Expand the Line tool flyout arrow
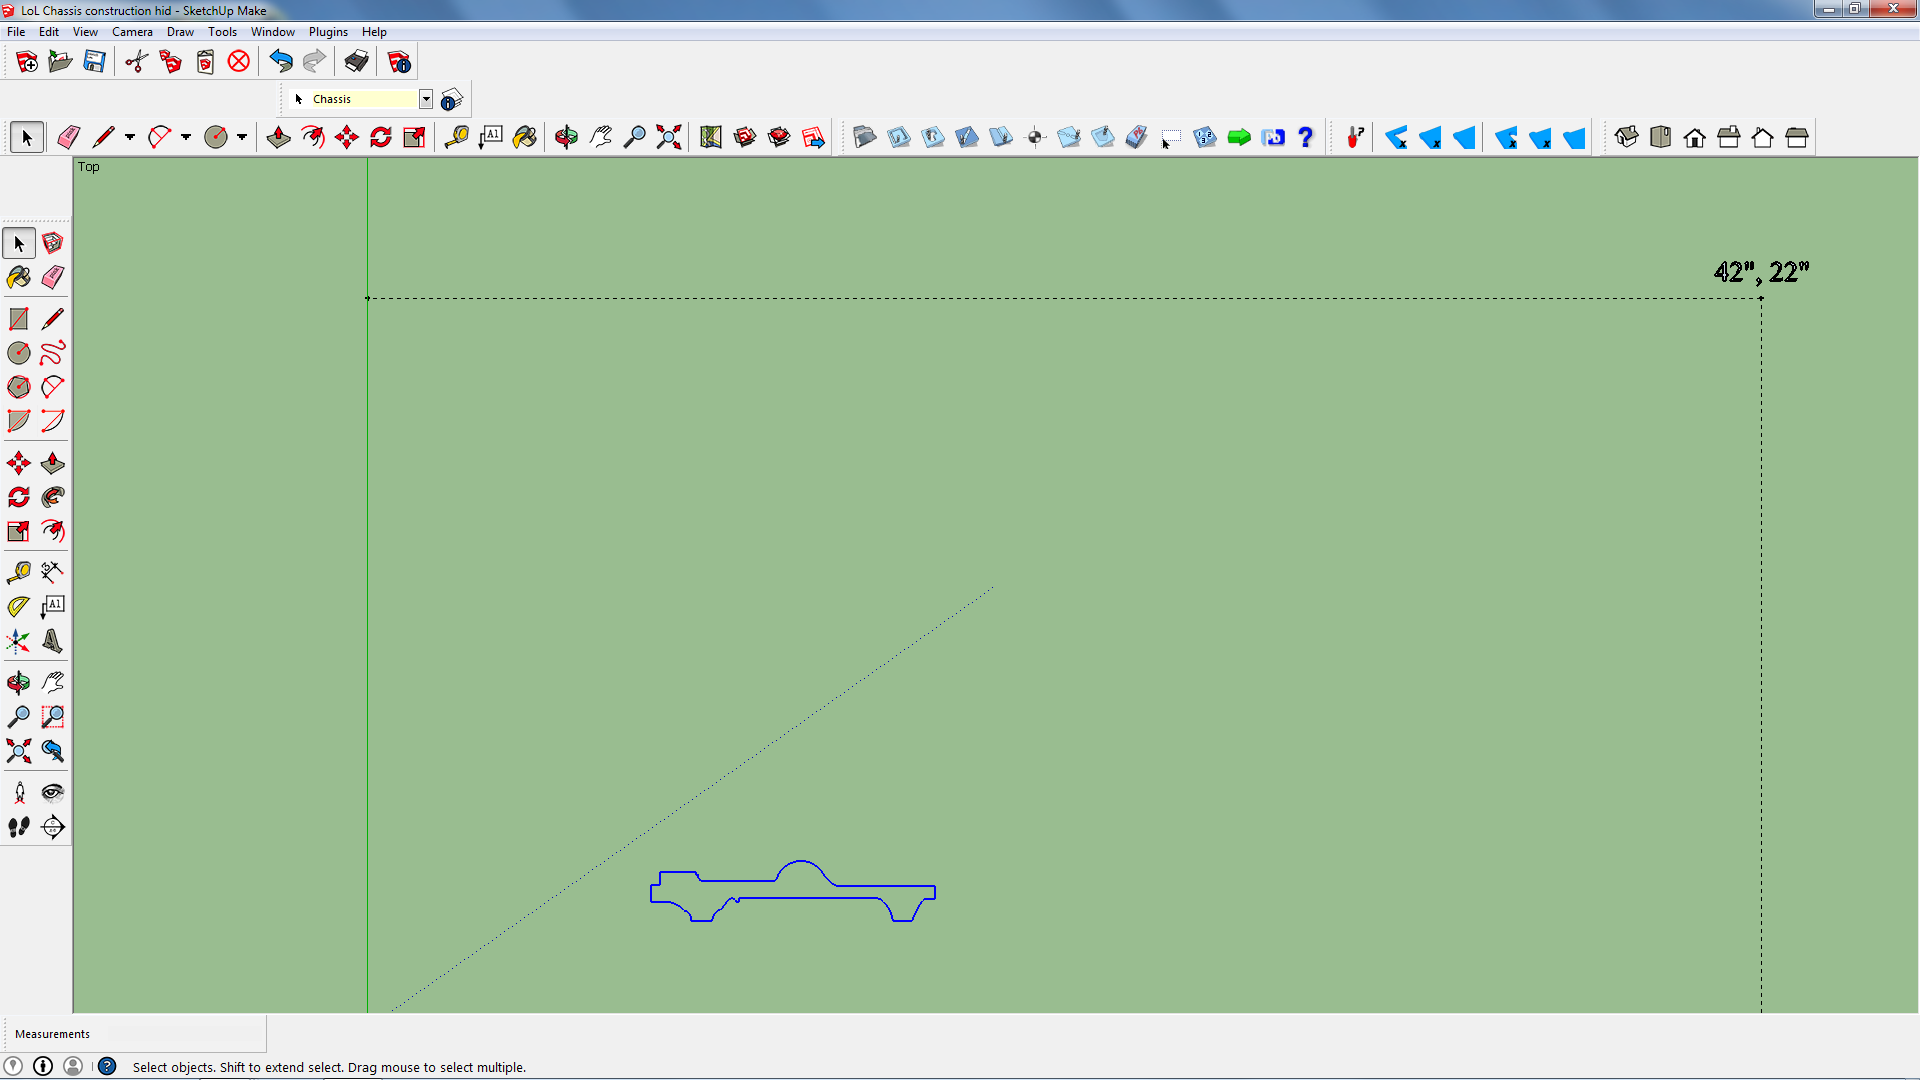Image resolution: width=1920 pixels, height=1080 pixels. (128, 137)
